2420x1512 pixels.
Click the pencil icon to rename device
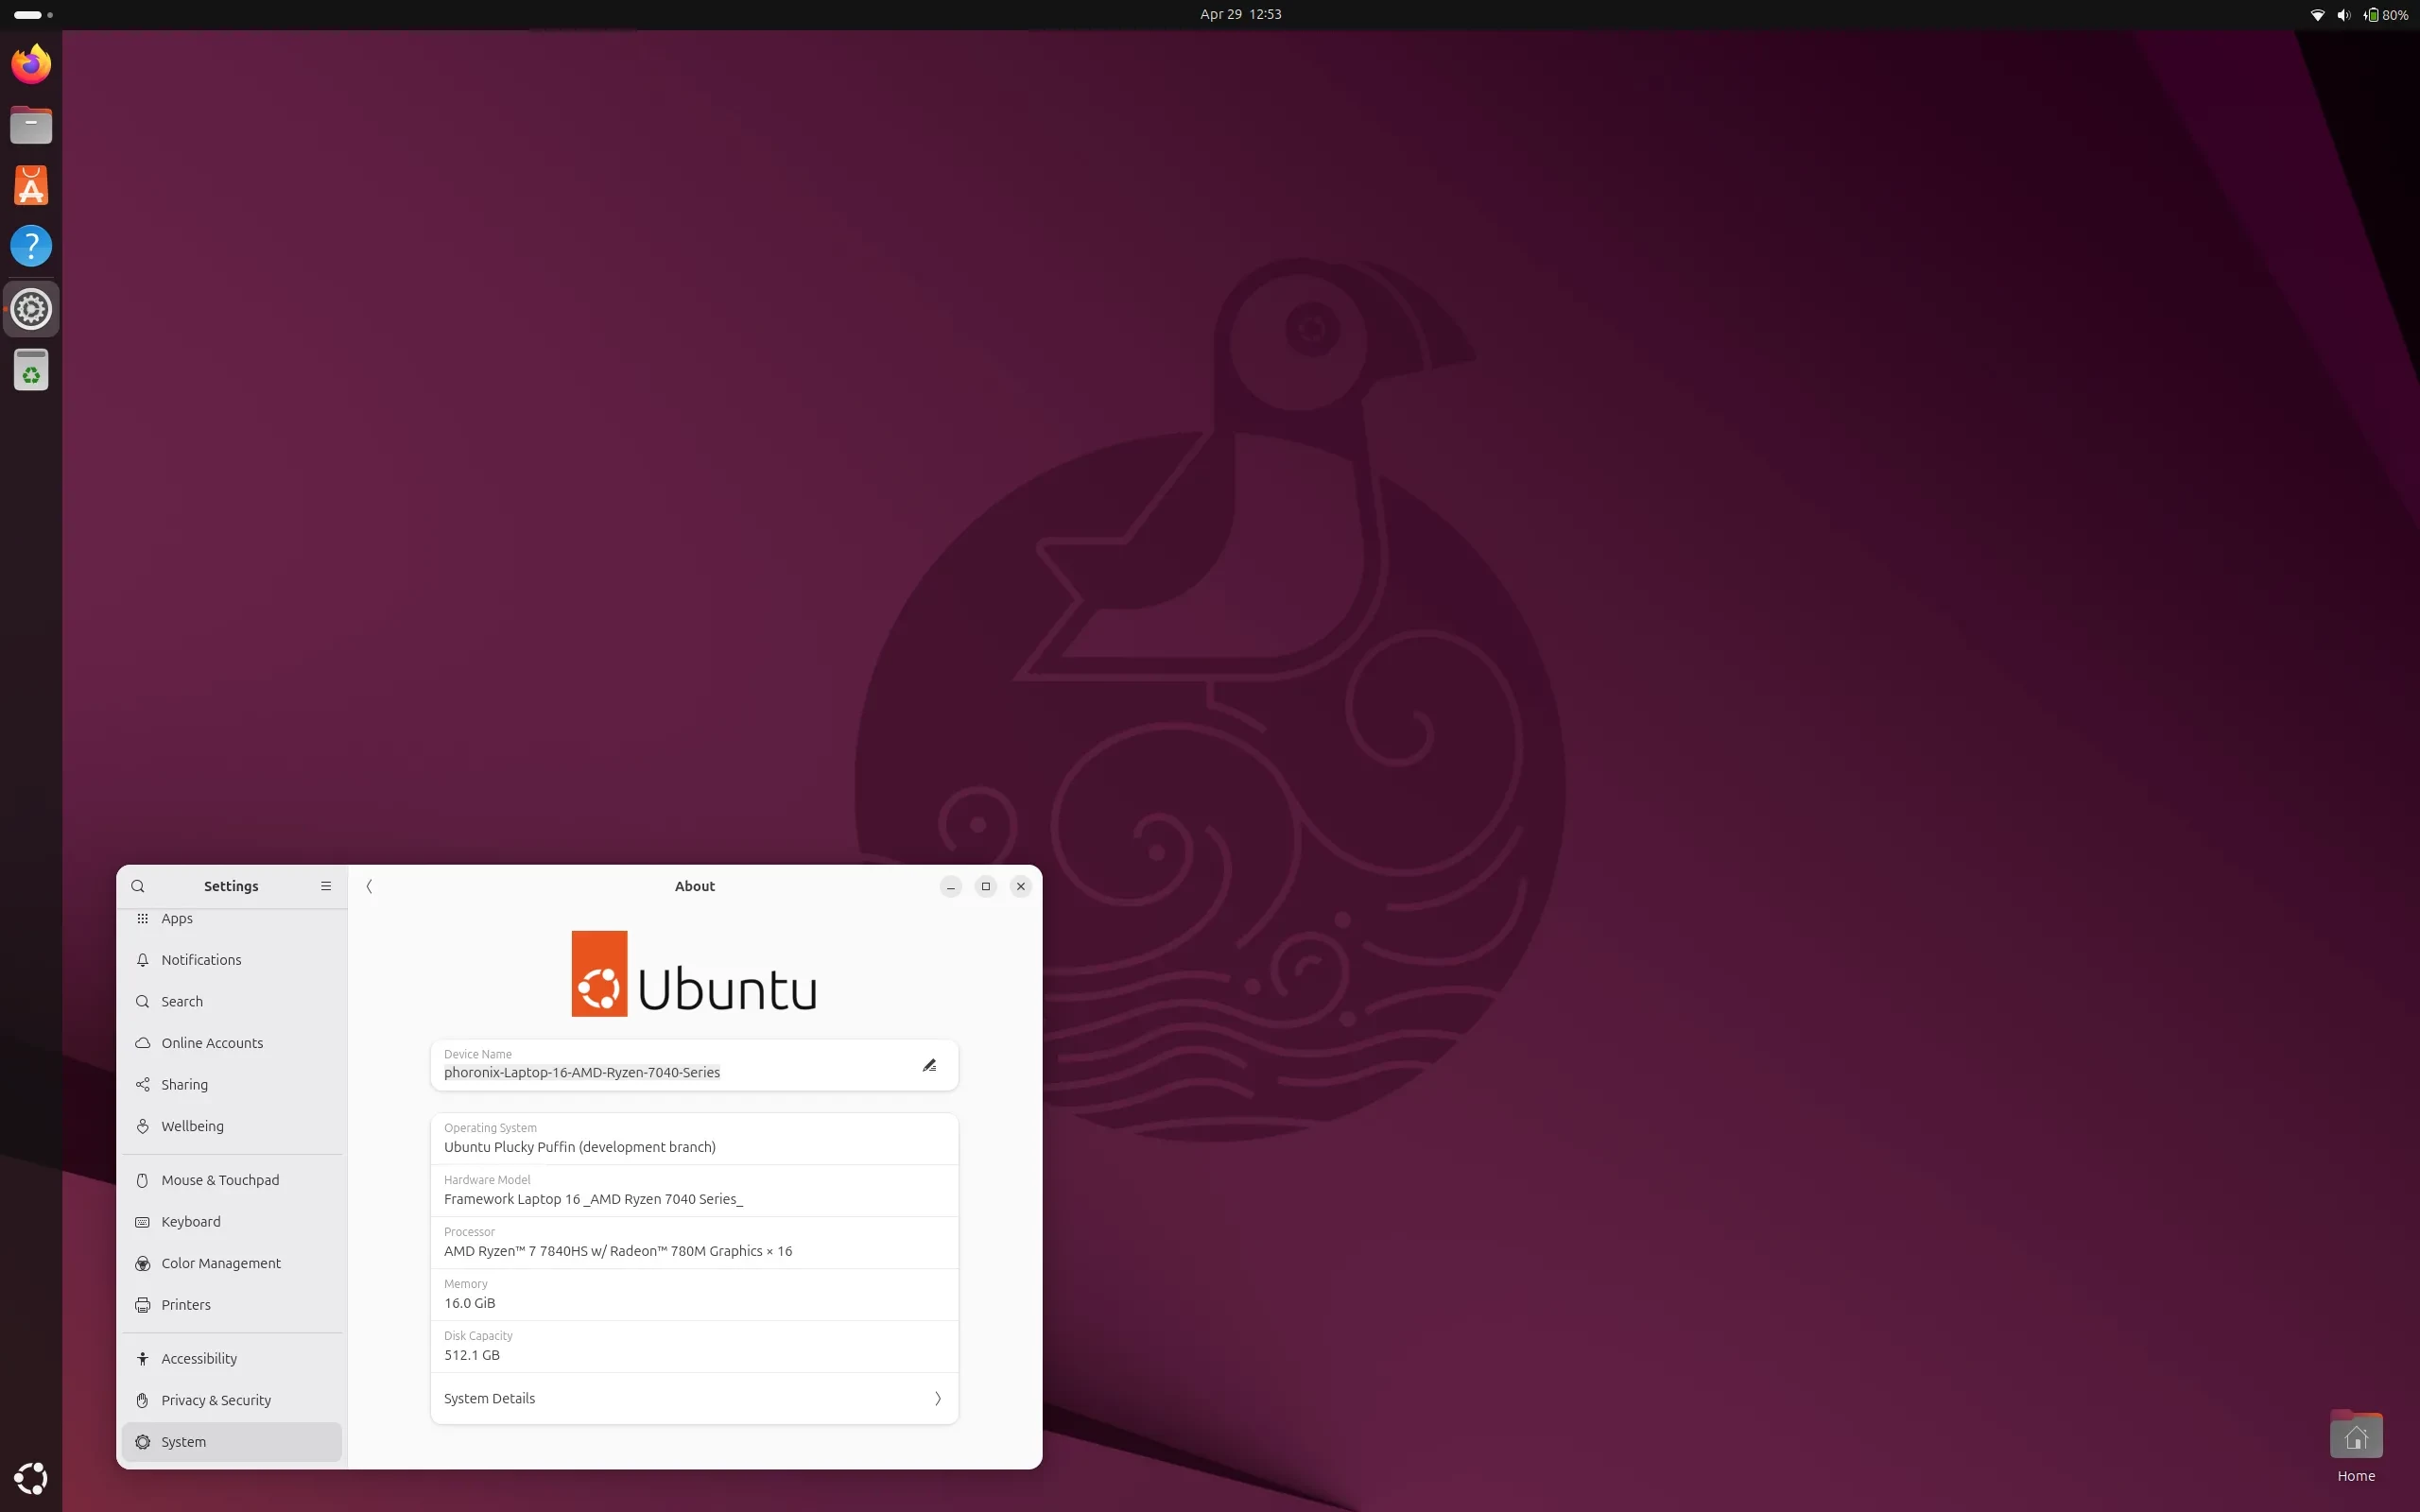click(x=929, y=1065)
